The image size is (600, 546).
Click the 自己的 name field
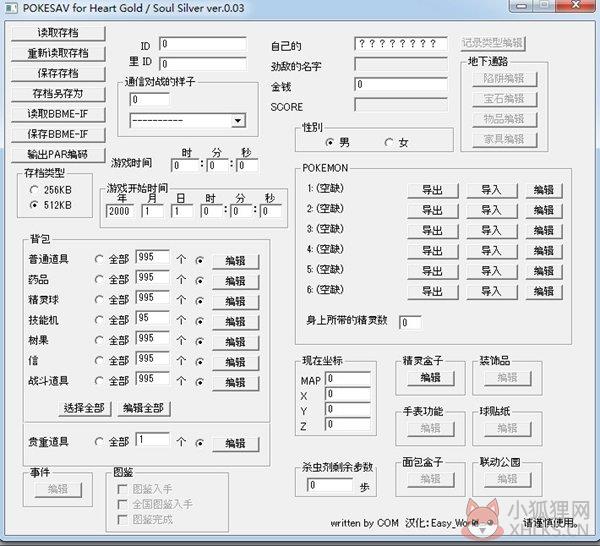tap(401, 44)
